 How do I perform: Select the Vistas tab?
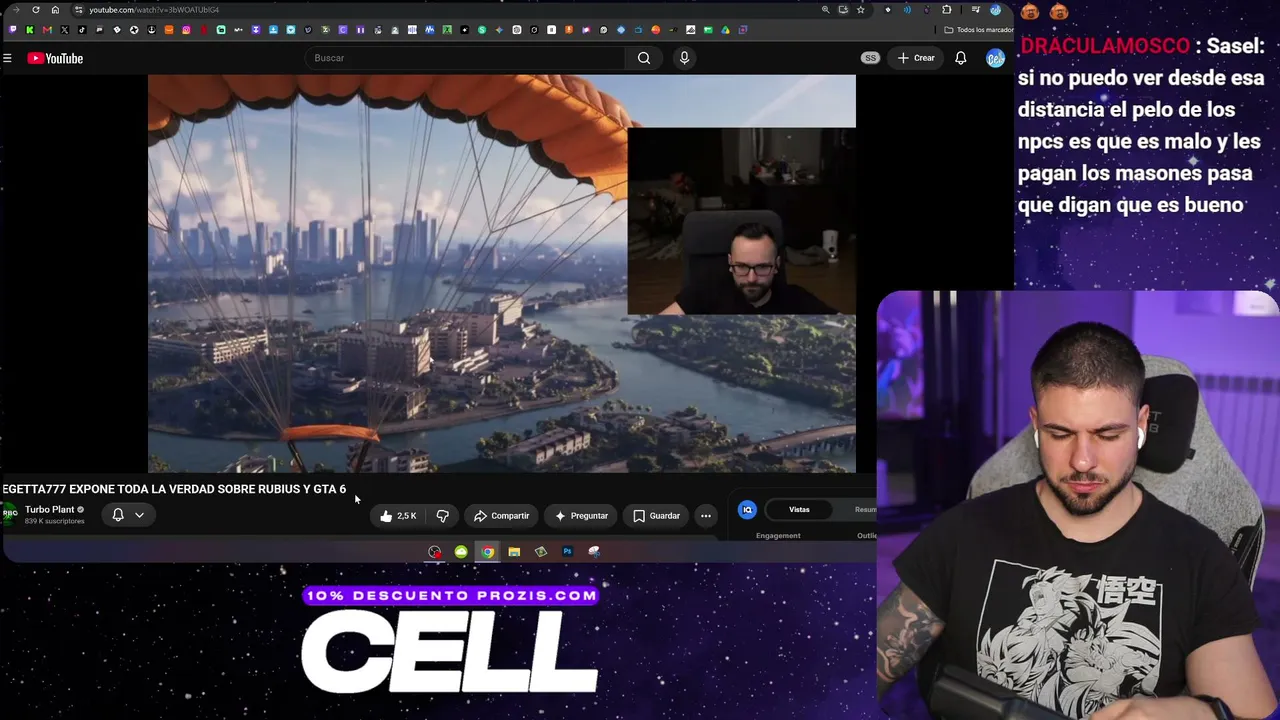coord(799,510)
